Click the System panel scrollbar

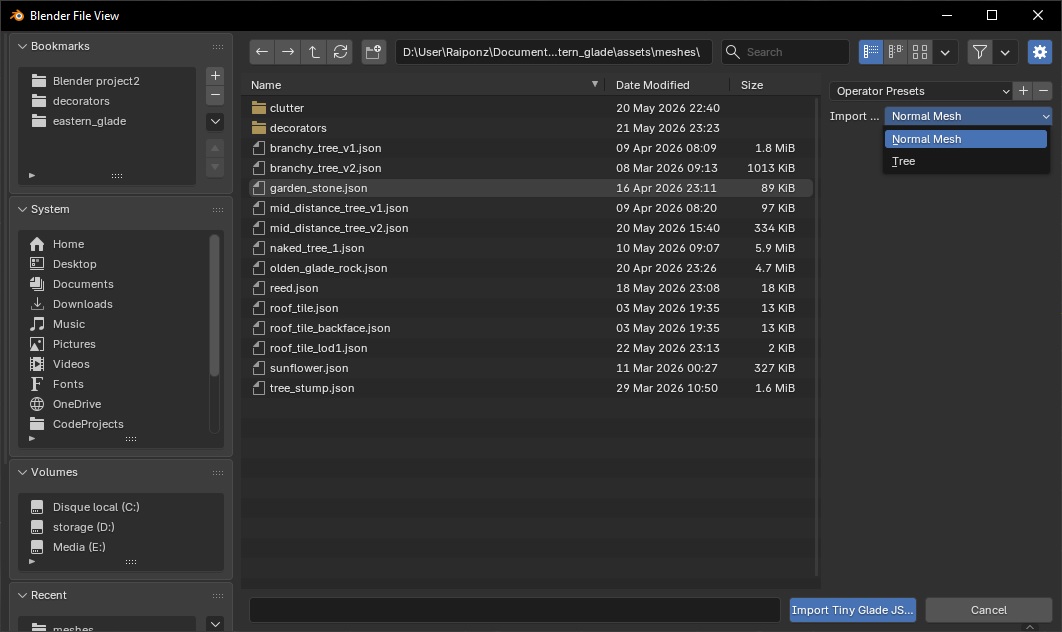point(215,305)
